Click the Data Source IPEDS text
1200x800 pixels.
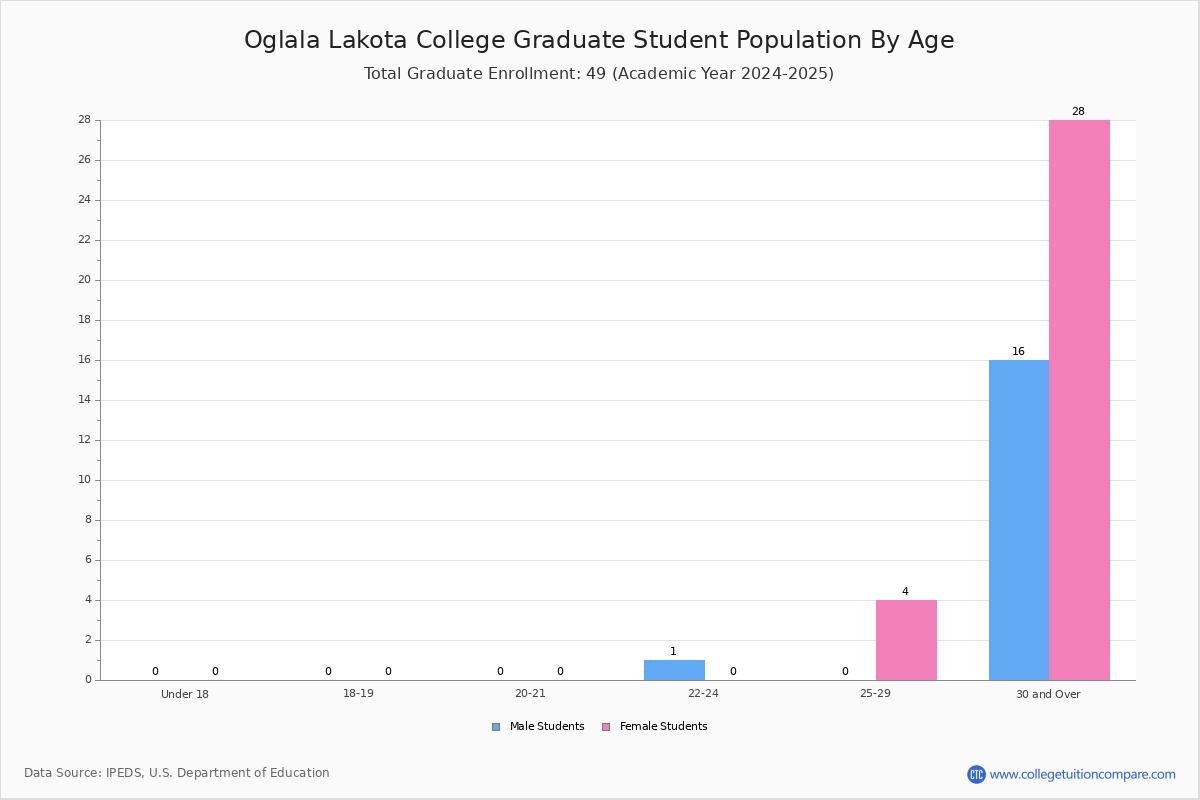pos(177,773)
